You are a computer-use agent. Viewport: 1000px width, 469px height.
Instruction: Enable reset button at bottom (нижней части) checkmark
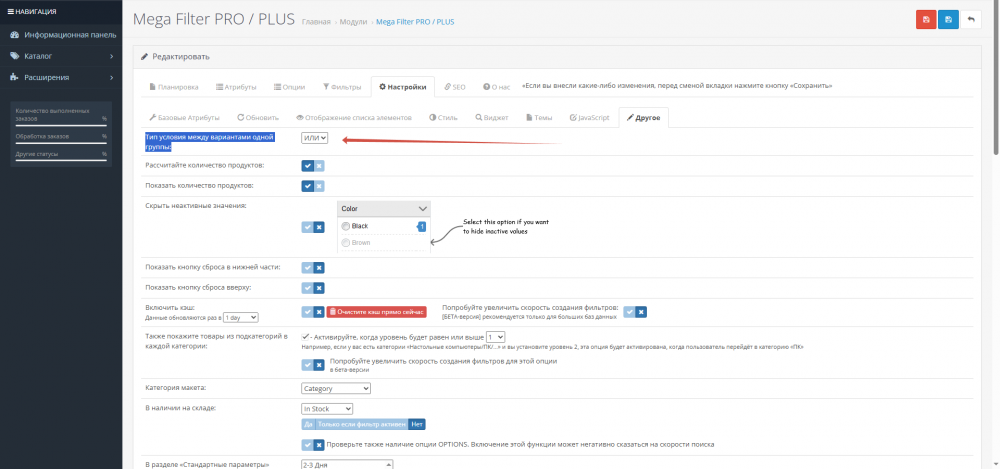coord(307,268)
